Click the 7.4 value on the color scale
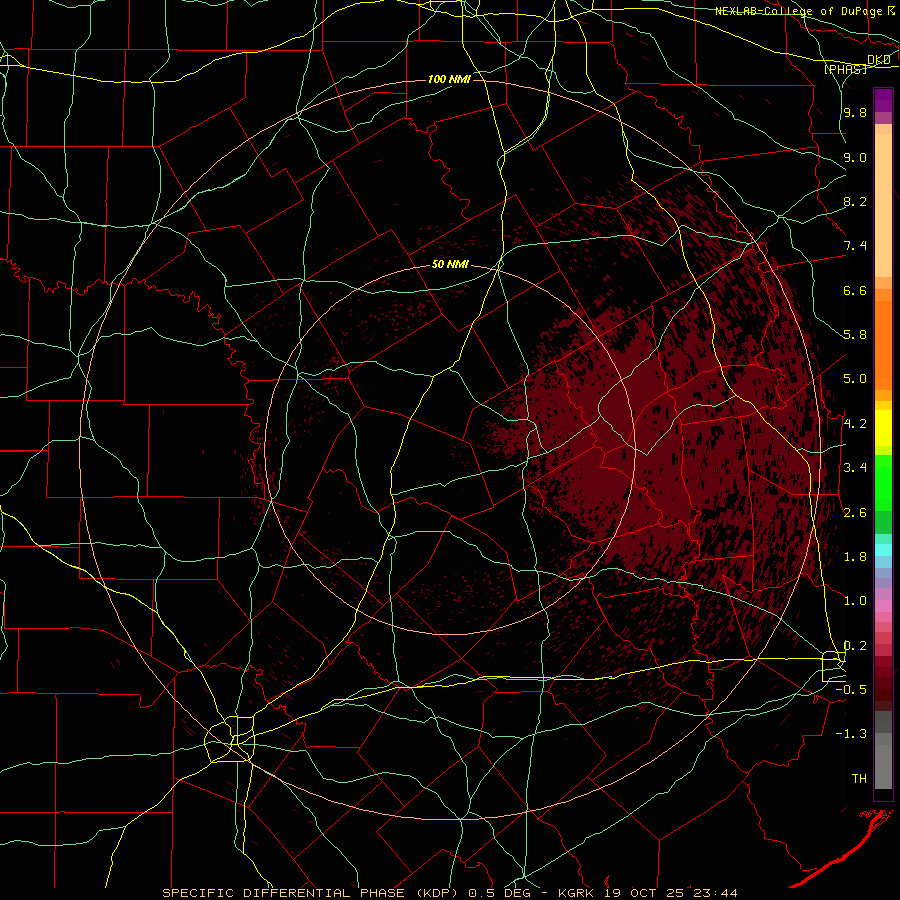 click(x=855, y=246)
